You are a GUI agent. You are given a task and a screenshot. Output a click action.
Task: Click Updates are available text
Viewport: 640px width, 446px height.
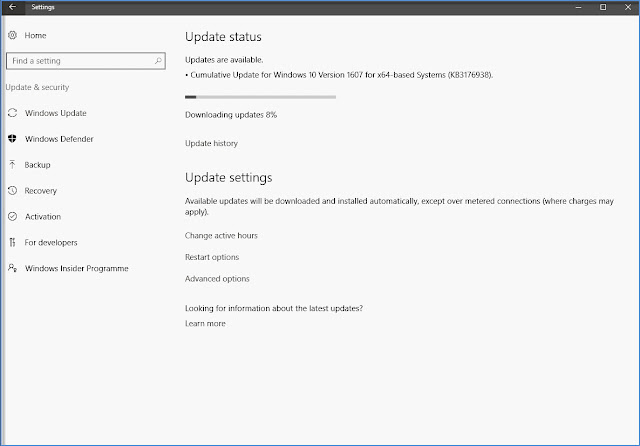point(224,60)
